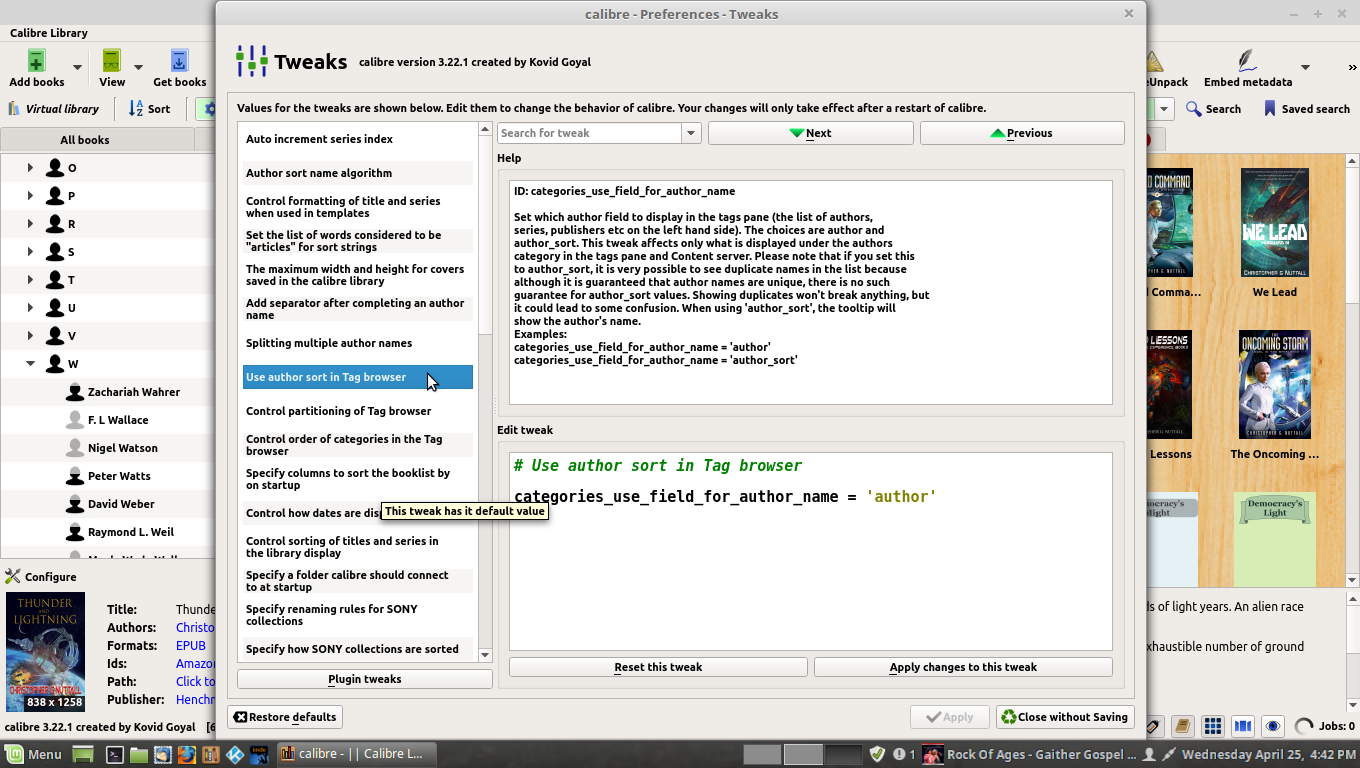Click the book details layout icon
1360x768 pixels.
point(1183,727)
